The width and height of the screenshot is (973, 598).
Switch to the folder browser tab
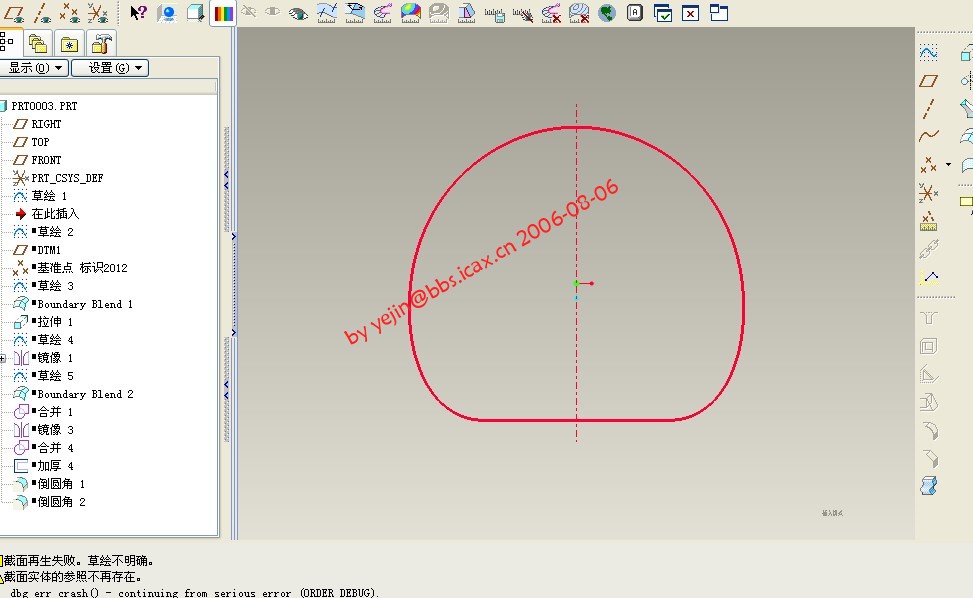pyautogui.click(x=38, y=44)
